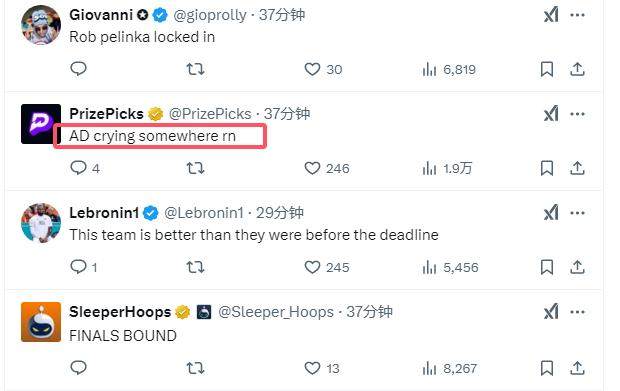620x391 pixels.
Task: Visit the @Sleeper_Hoops handle link
Action: pyautogui.click(x=276, y=312)
